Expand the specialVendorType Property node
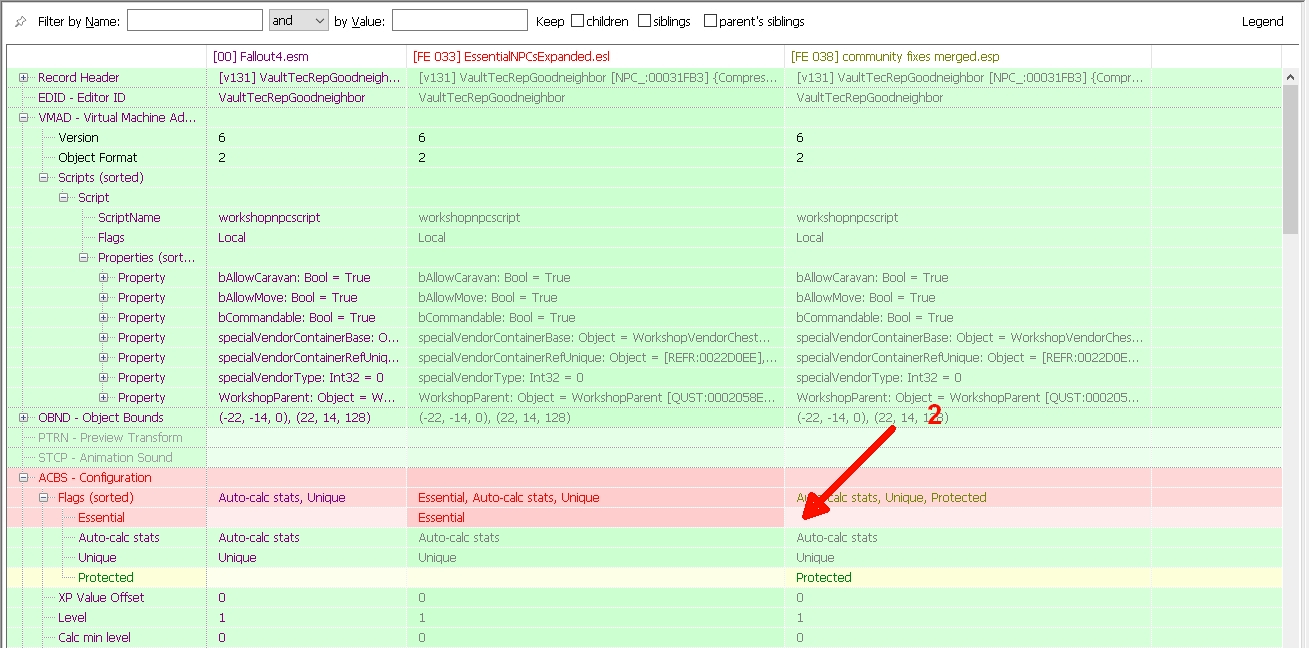1309x648 pixels. (x=104, y=378)
